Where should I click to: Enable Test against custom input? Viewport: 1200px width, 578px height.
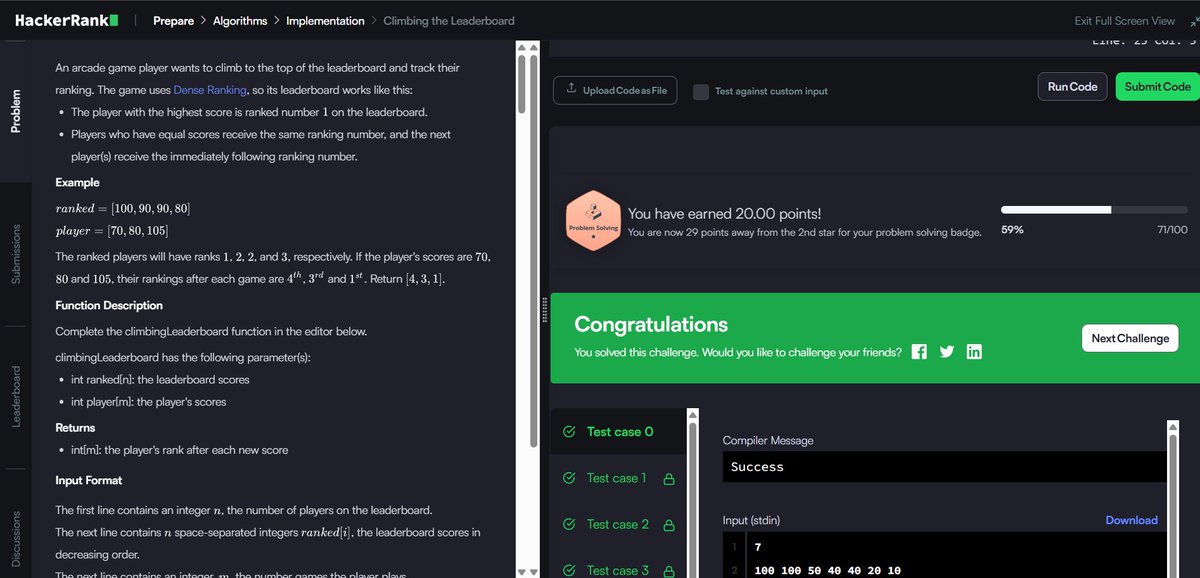point(700,90)
